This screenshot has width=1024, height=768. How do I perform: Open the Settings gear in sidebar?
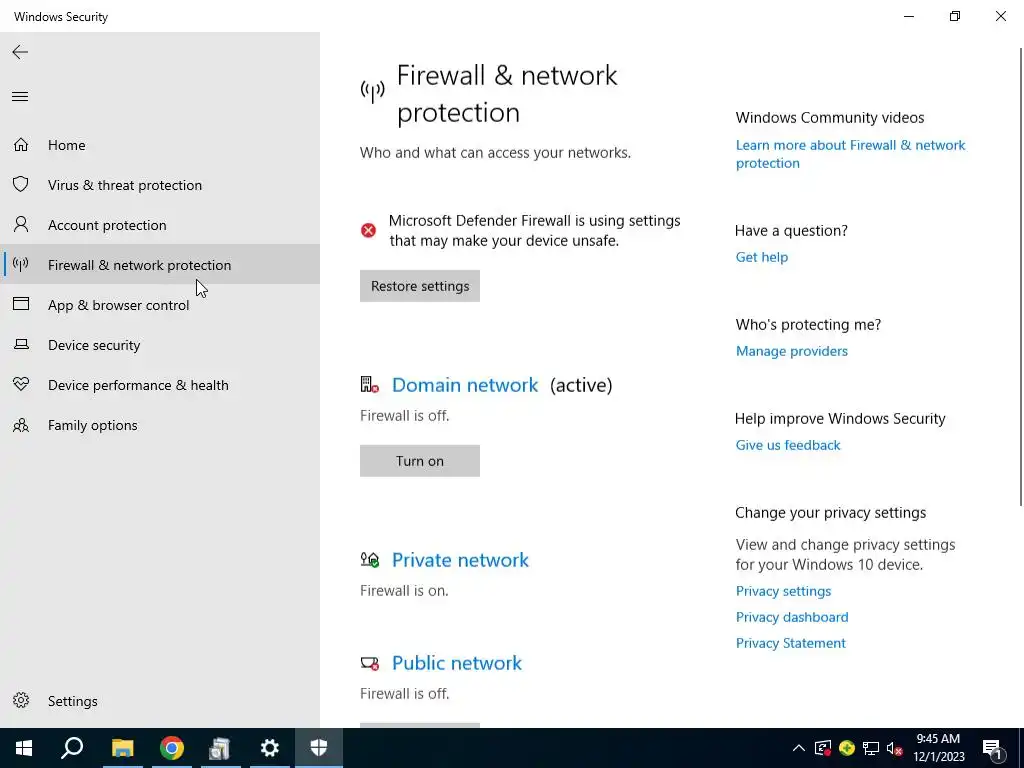pos(21,701)
